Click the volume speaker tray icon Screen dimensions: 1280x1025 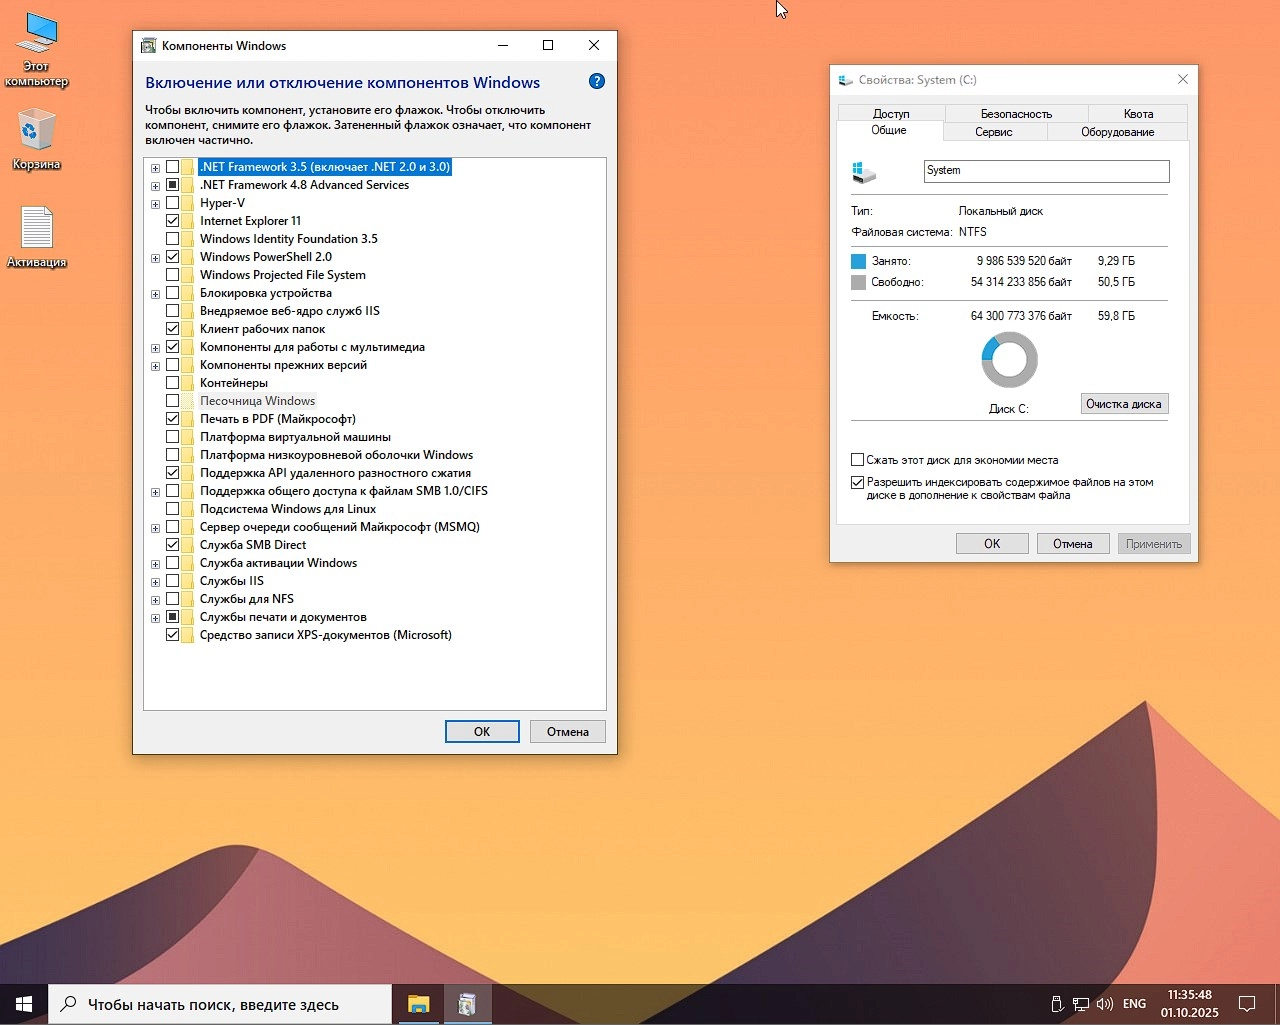click(1105, 1004)
